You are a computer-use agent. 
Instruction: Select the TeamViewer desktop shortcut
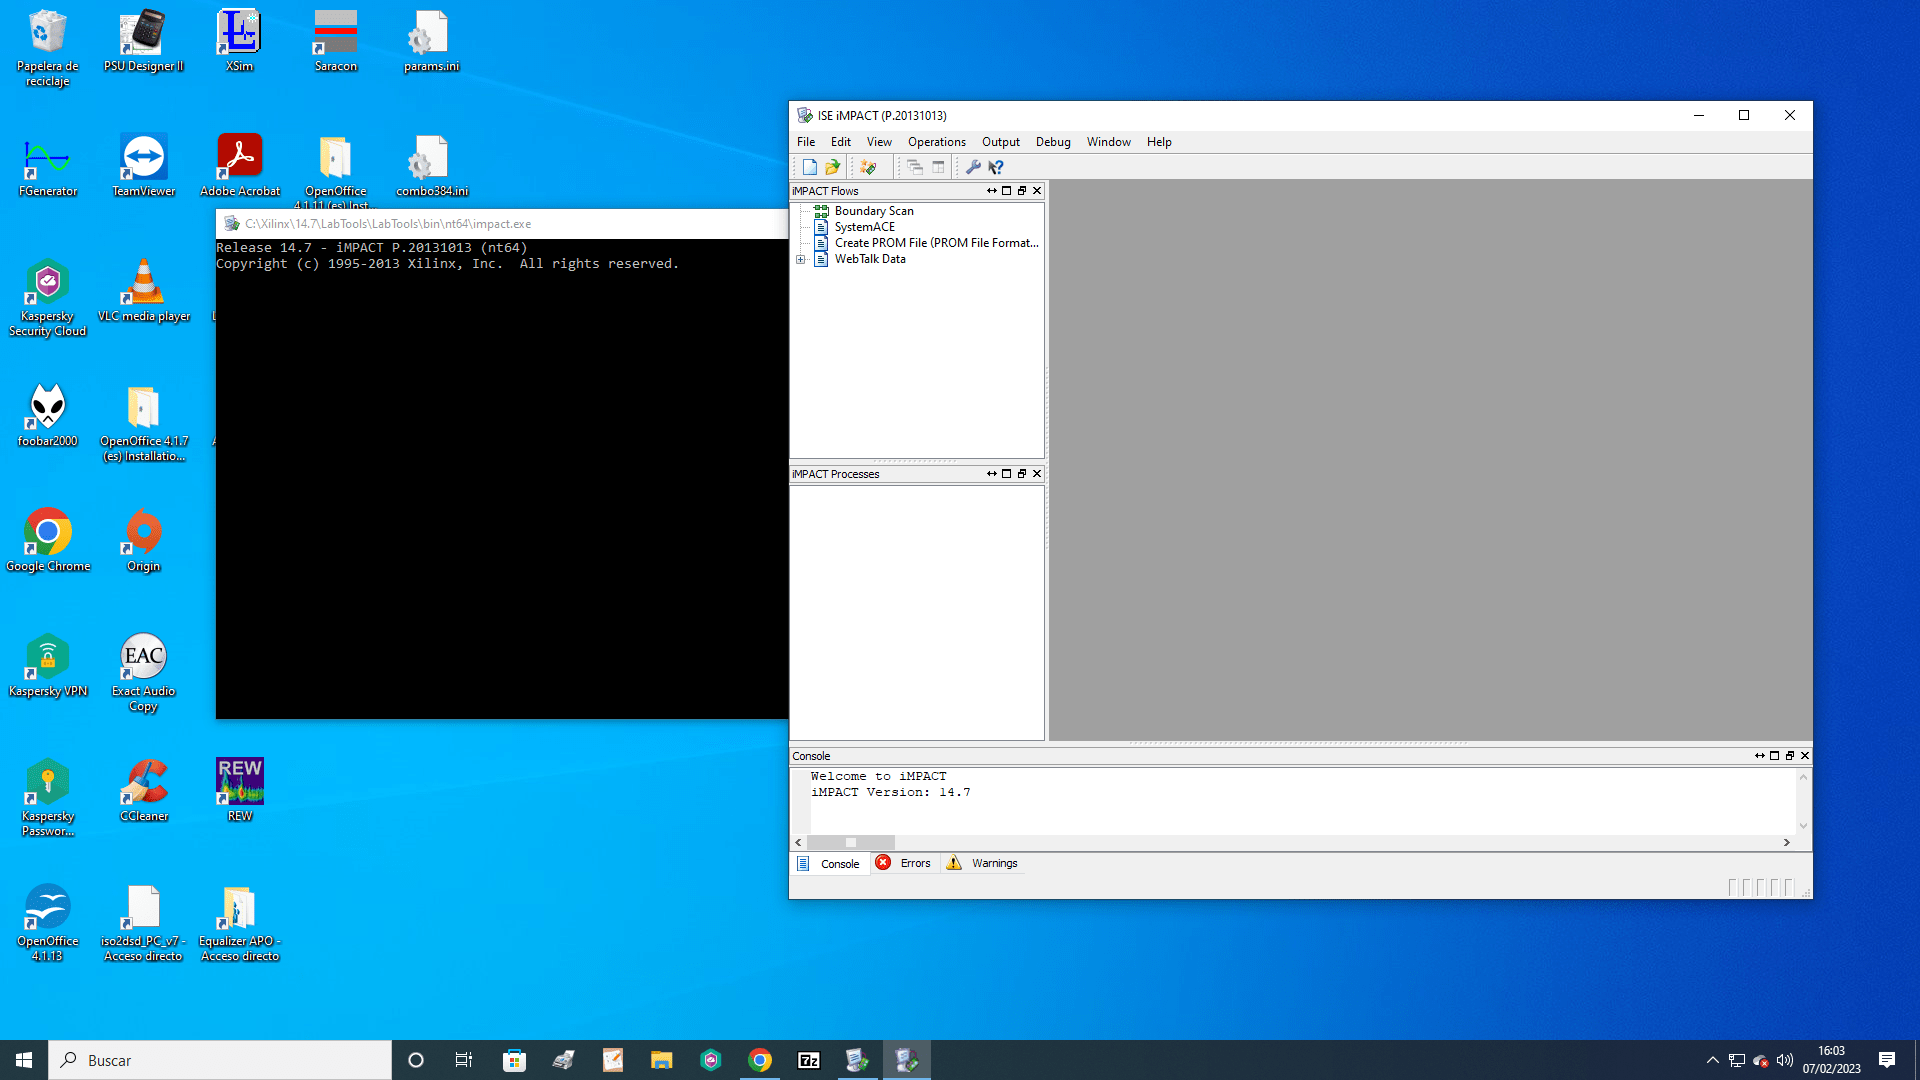(144, 166)
